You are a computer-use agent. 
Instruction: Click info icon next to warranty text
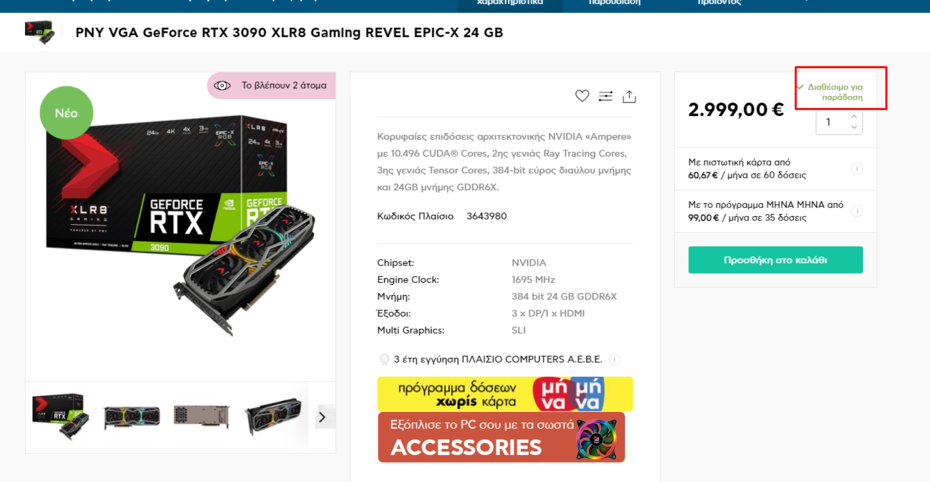tap(615, 360)
